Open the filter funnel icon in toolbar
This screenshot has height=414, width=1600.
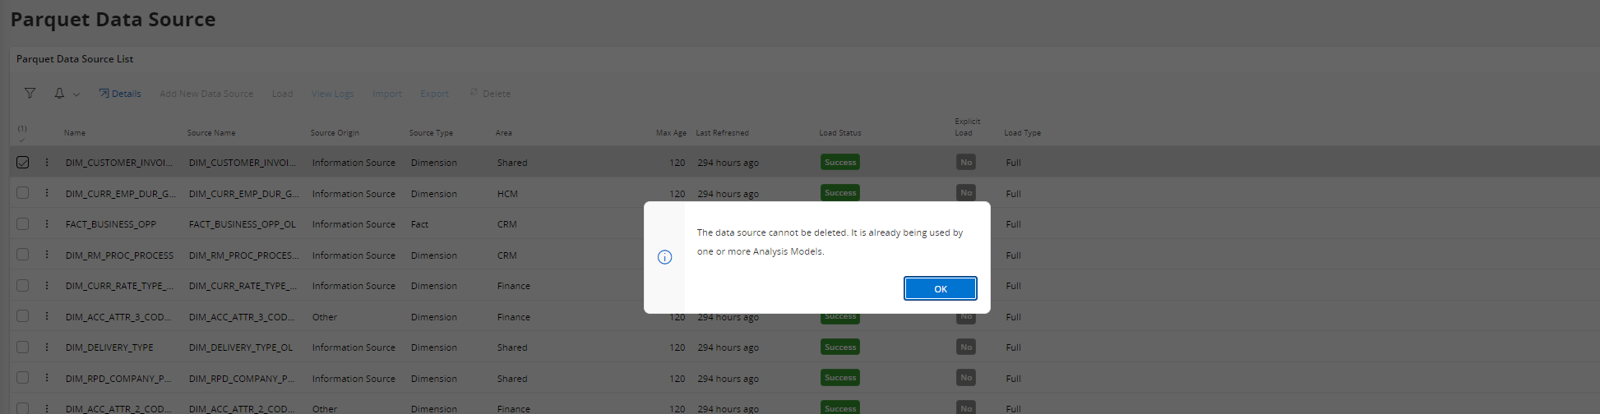[x=30, y=93]
